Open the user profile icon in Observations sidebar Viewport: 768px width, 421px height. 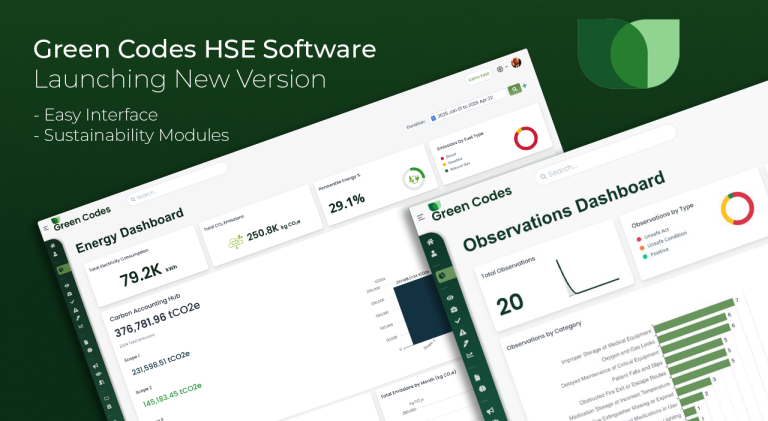[434, 254]
